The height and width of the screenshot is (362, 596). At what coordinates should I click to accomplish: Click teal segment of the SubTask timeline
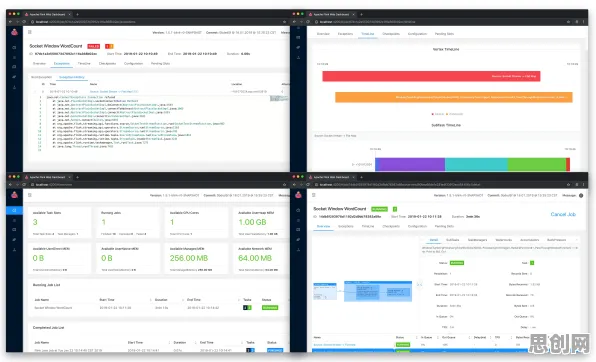[x=476, y=165]
